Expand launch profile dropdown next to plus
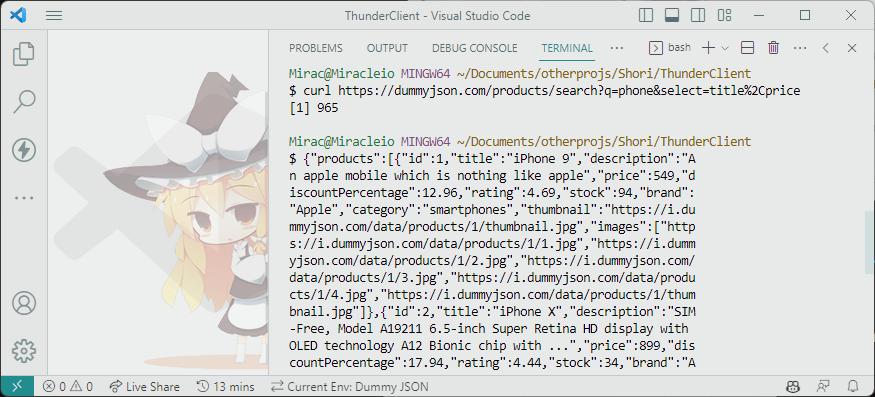875x397 pixels. coord(725,48)
